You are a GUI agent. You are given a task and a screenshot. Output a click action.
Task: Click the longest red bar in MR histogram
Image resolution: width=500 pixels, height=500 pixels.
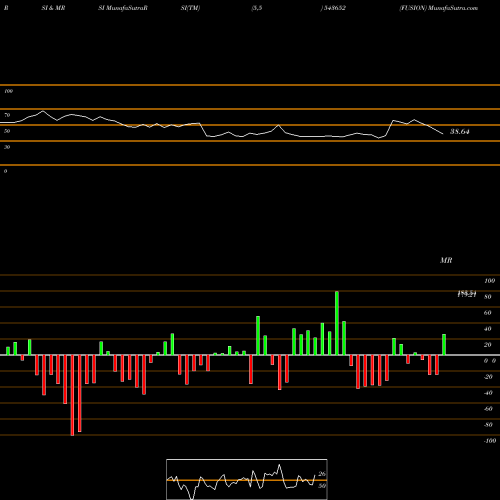click(72, 395)
